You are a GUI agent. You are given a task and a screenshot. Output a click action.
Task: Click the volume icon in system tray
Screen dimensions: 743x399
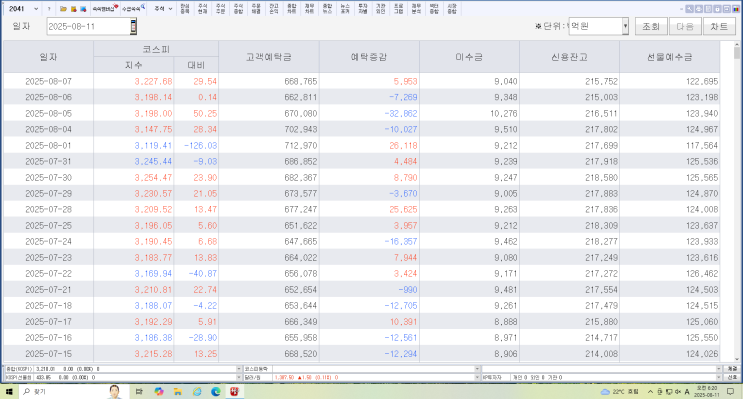click(x=678, y=391)
